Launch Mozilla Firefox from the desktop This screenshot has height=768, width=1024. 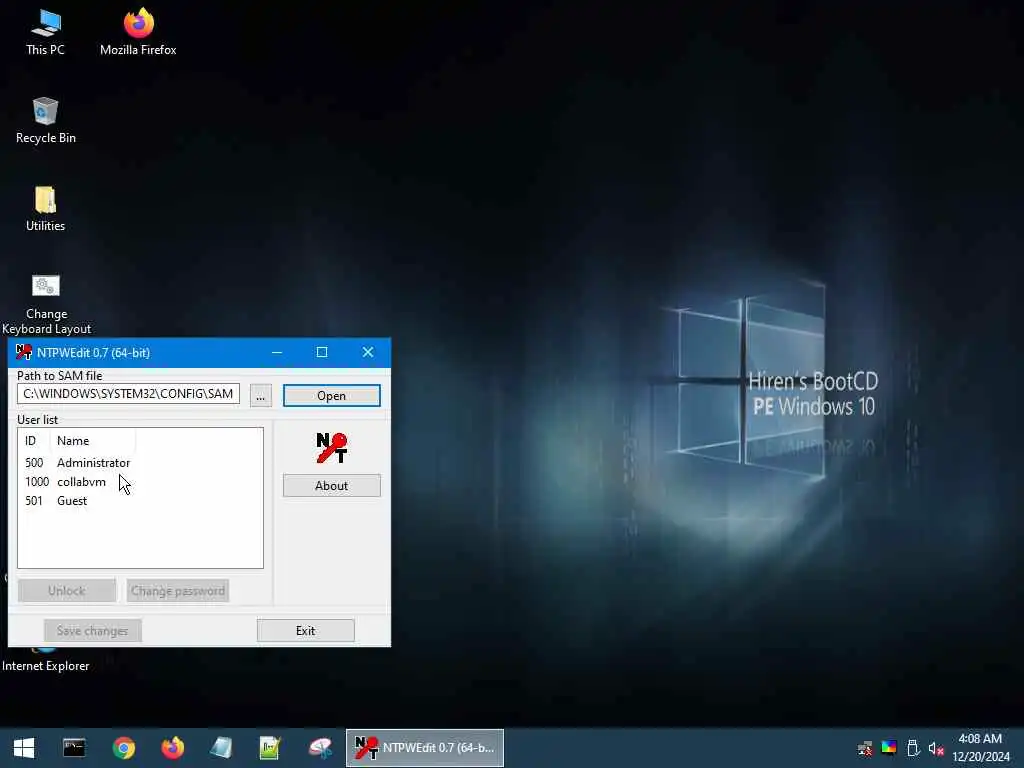click(x=138, y=32)
